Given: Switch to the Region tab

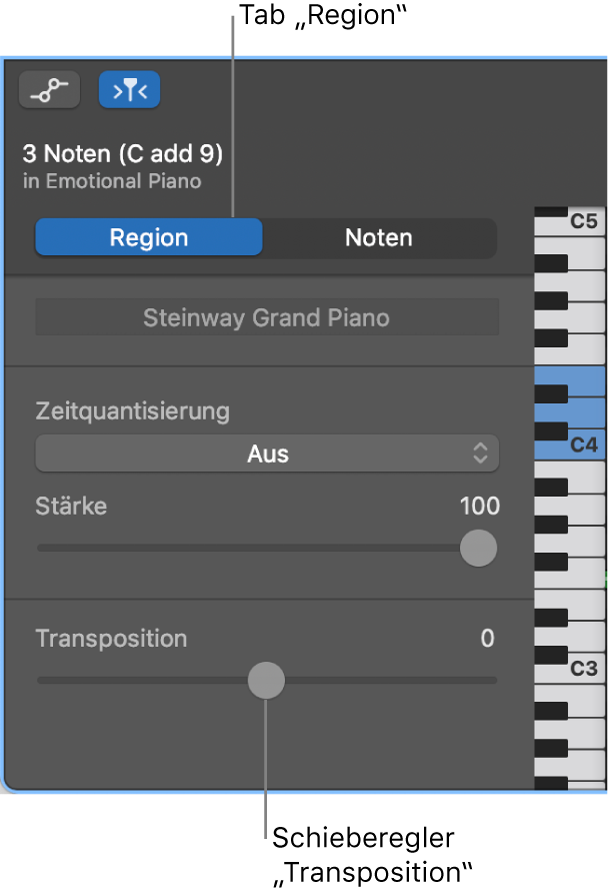Looking at the screenshot, I should pyautogui.click(x=148, y=237).
